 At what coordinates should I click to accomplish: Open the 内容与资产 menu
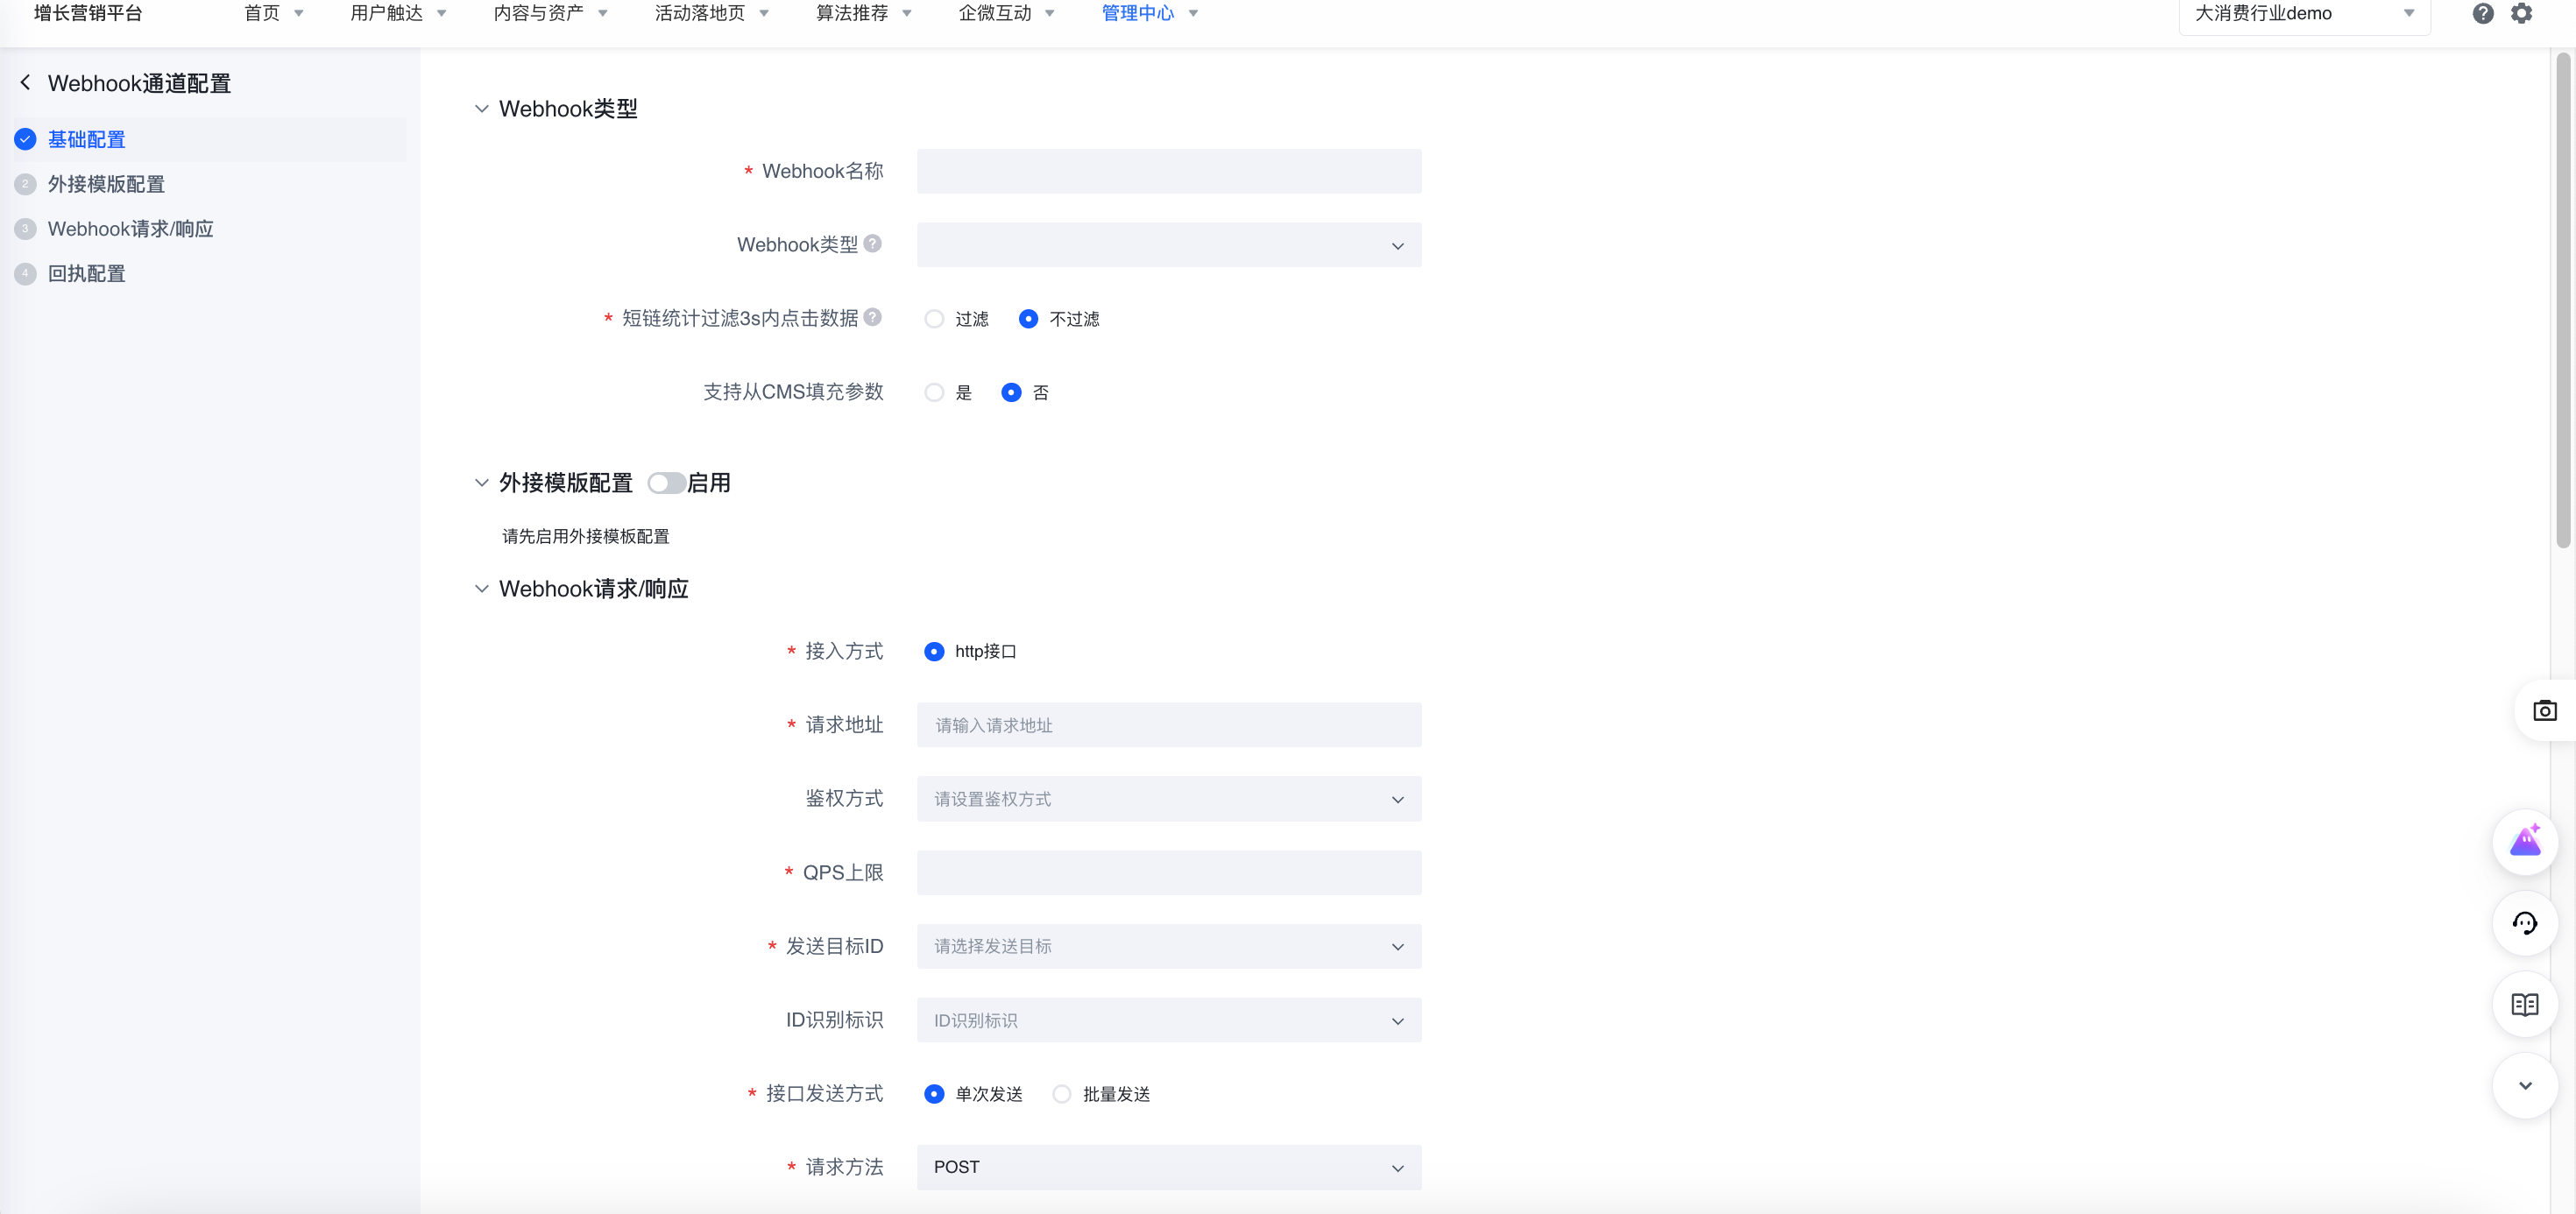(x=550, y=13)
